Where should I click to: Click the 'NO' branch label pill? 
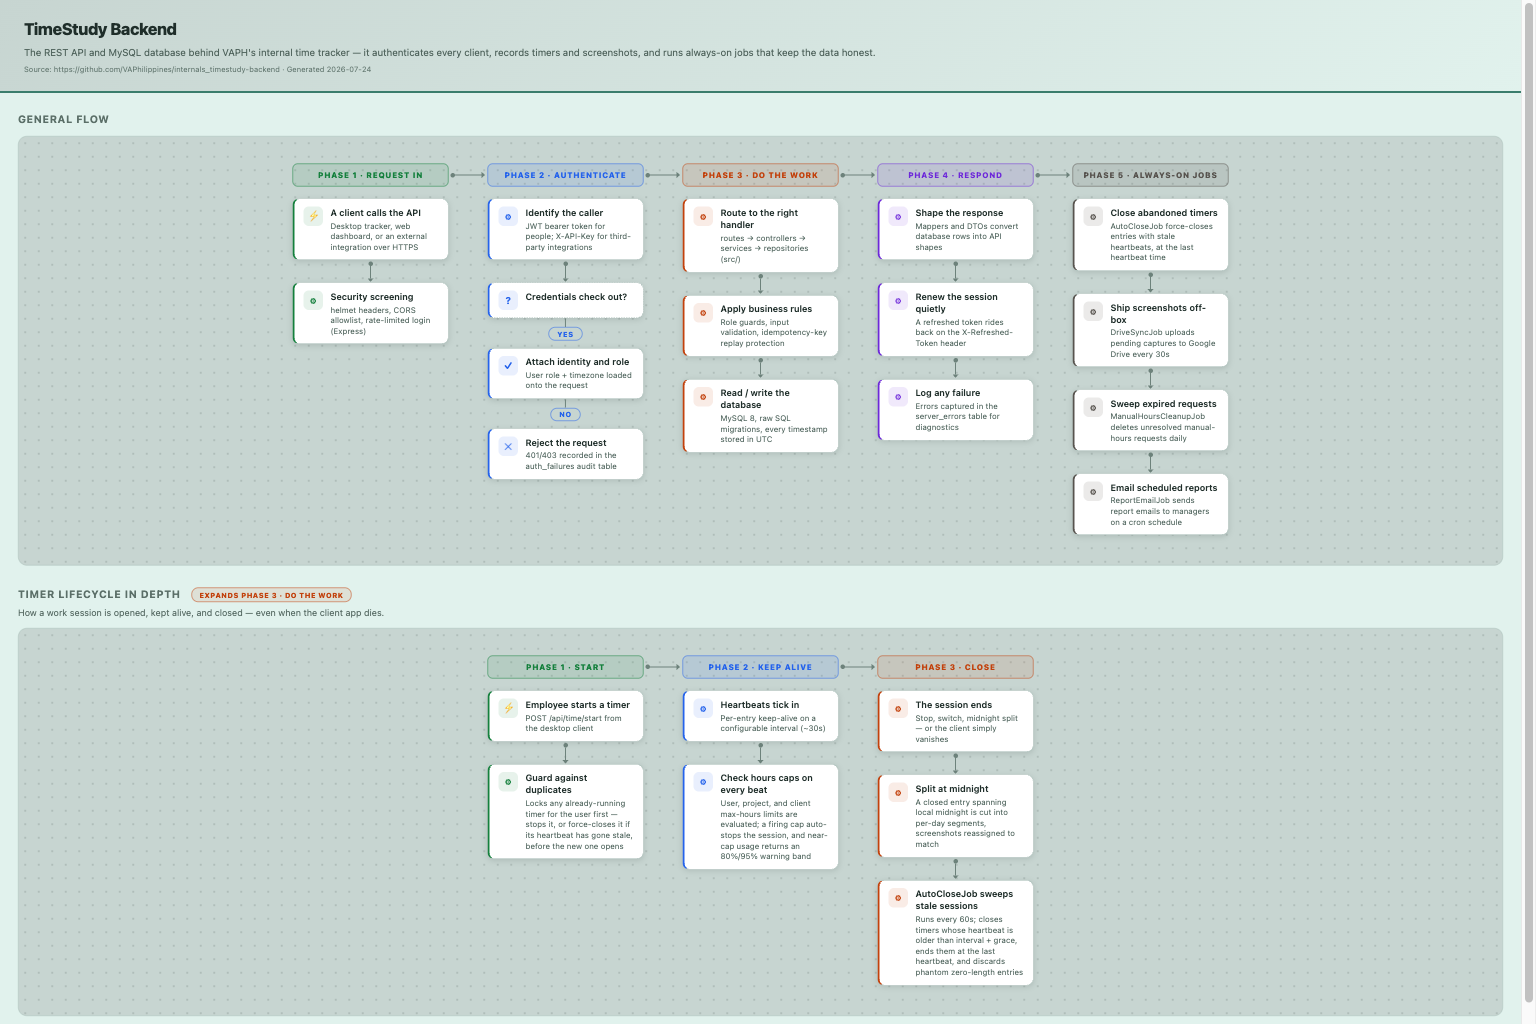[x=565, y=414]
